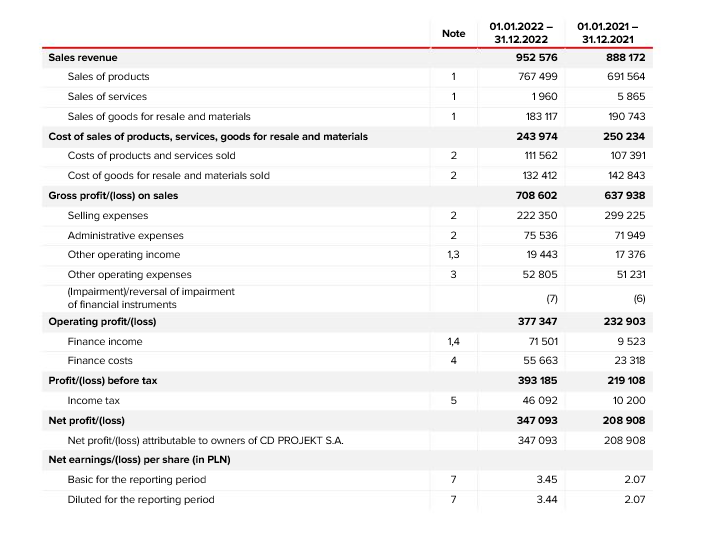
Task: Click the "Selling expenses" row label
Action: pos(107,216)
